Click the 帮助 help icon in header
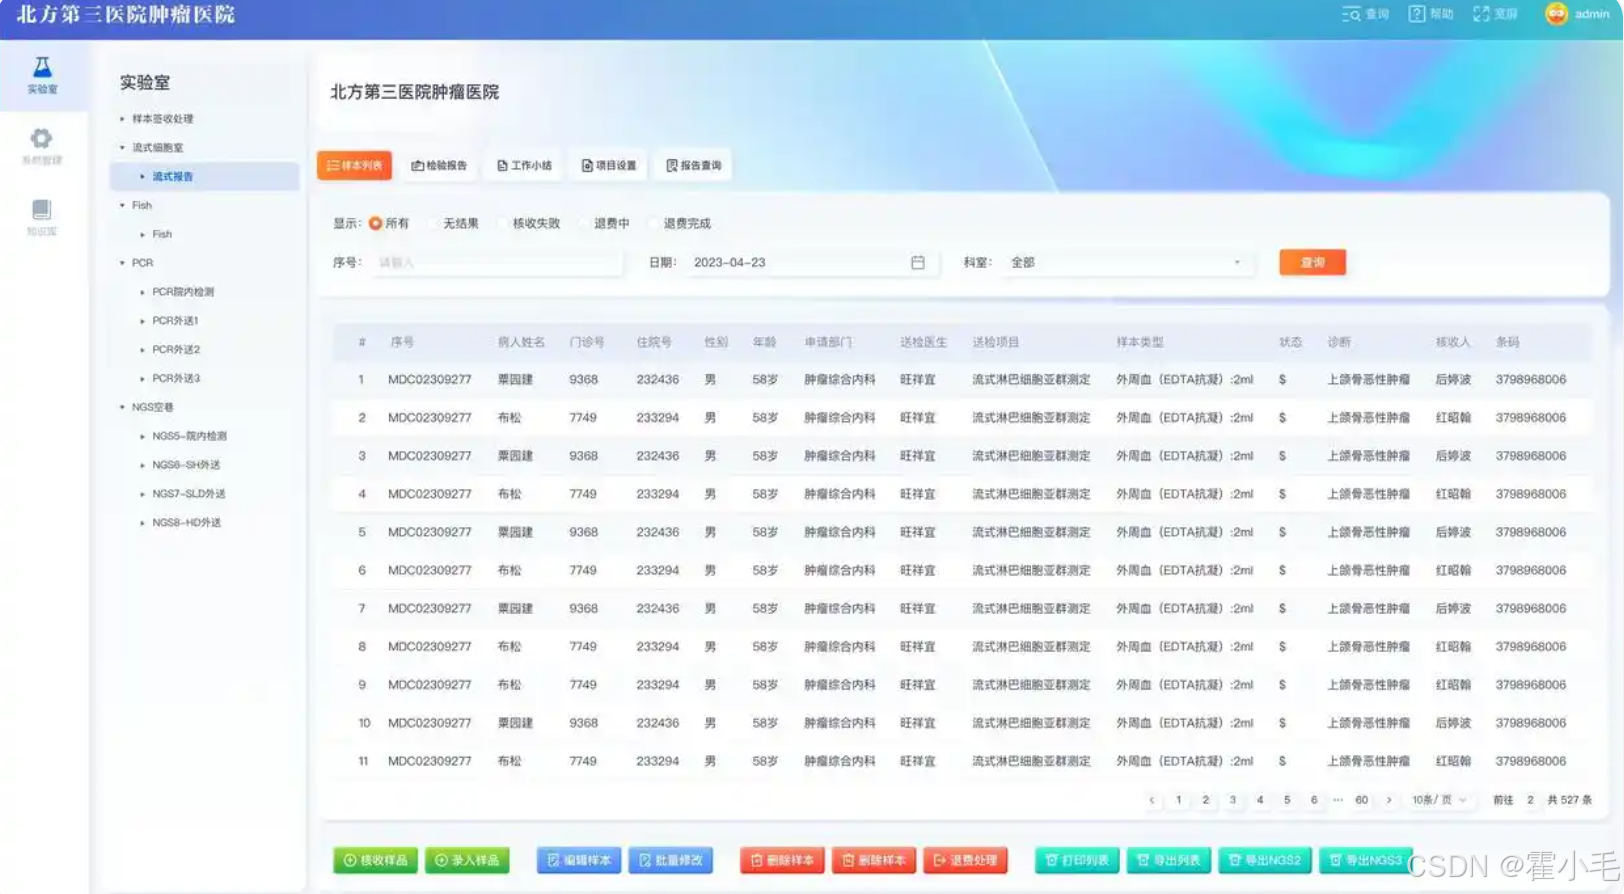 (x=1431, y=14)
